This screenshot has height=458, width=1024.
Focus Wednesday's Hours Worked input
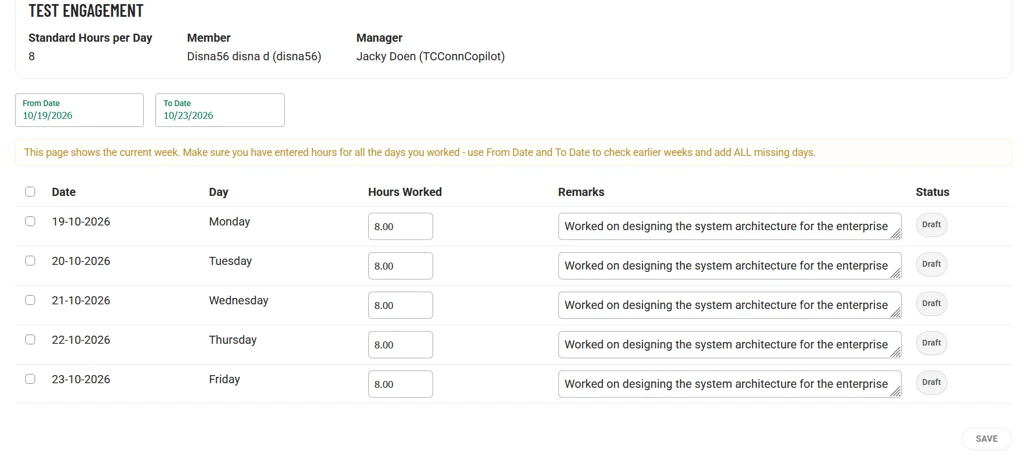coord(400,305)
